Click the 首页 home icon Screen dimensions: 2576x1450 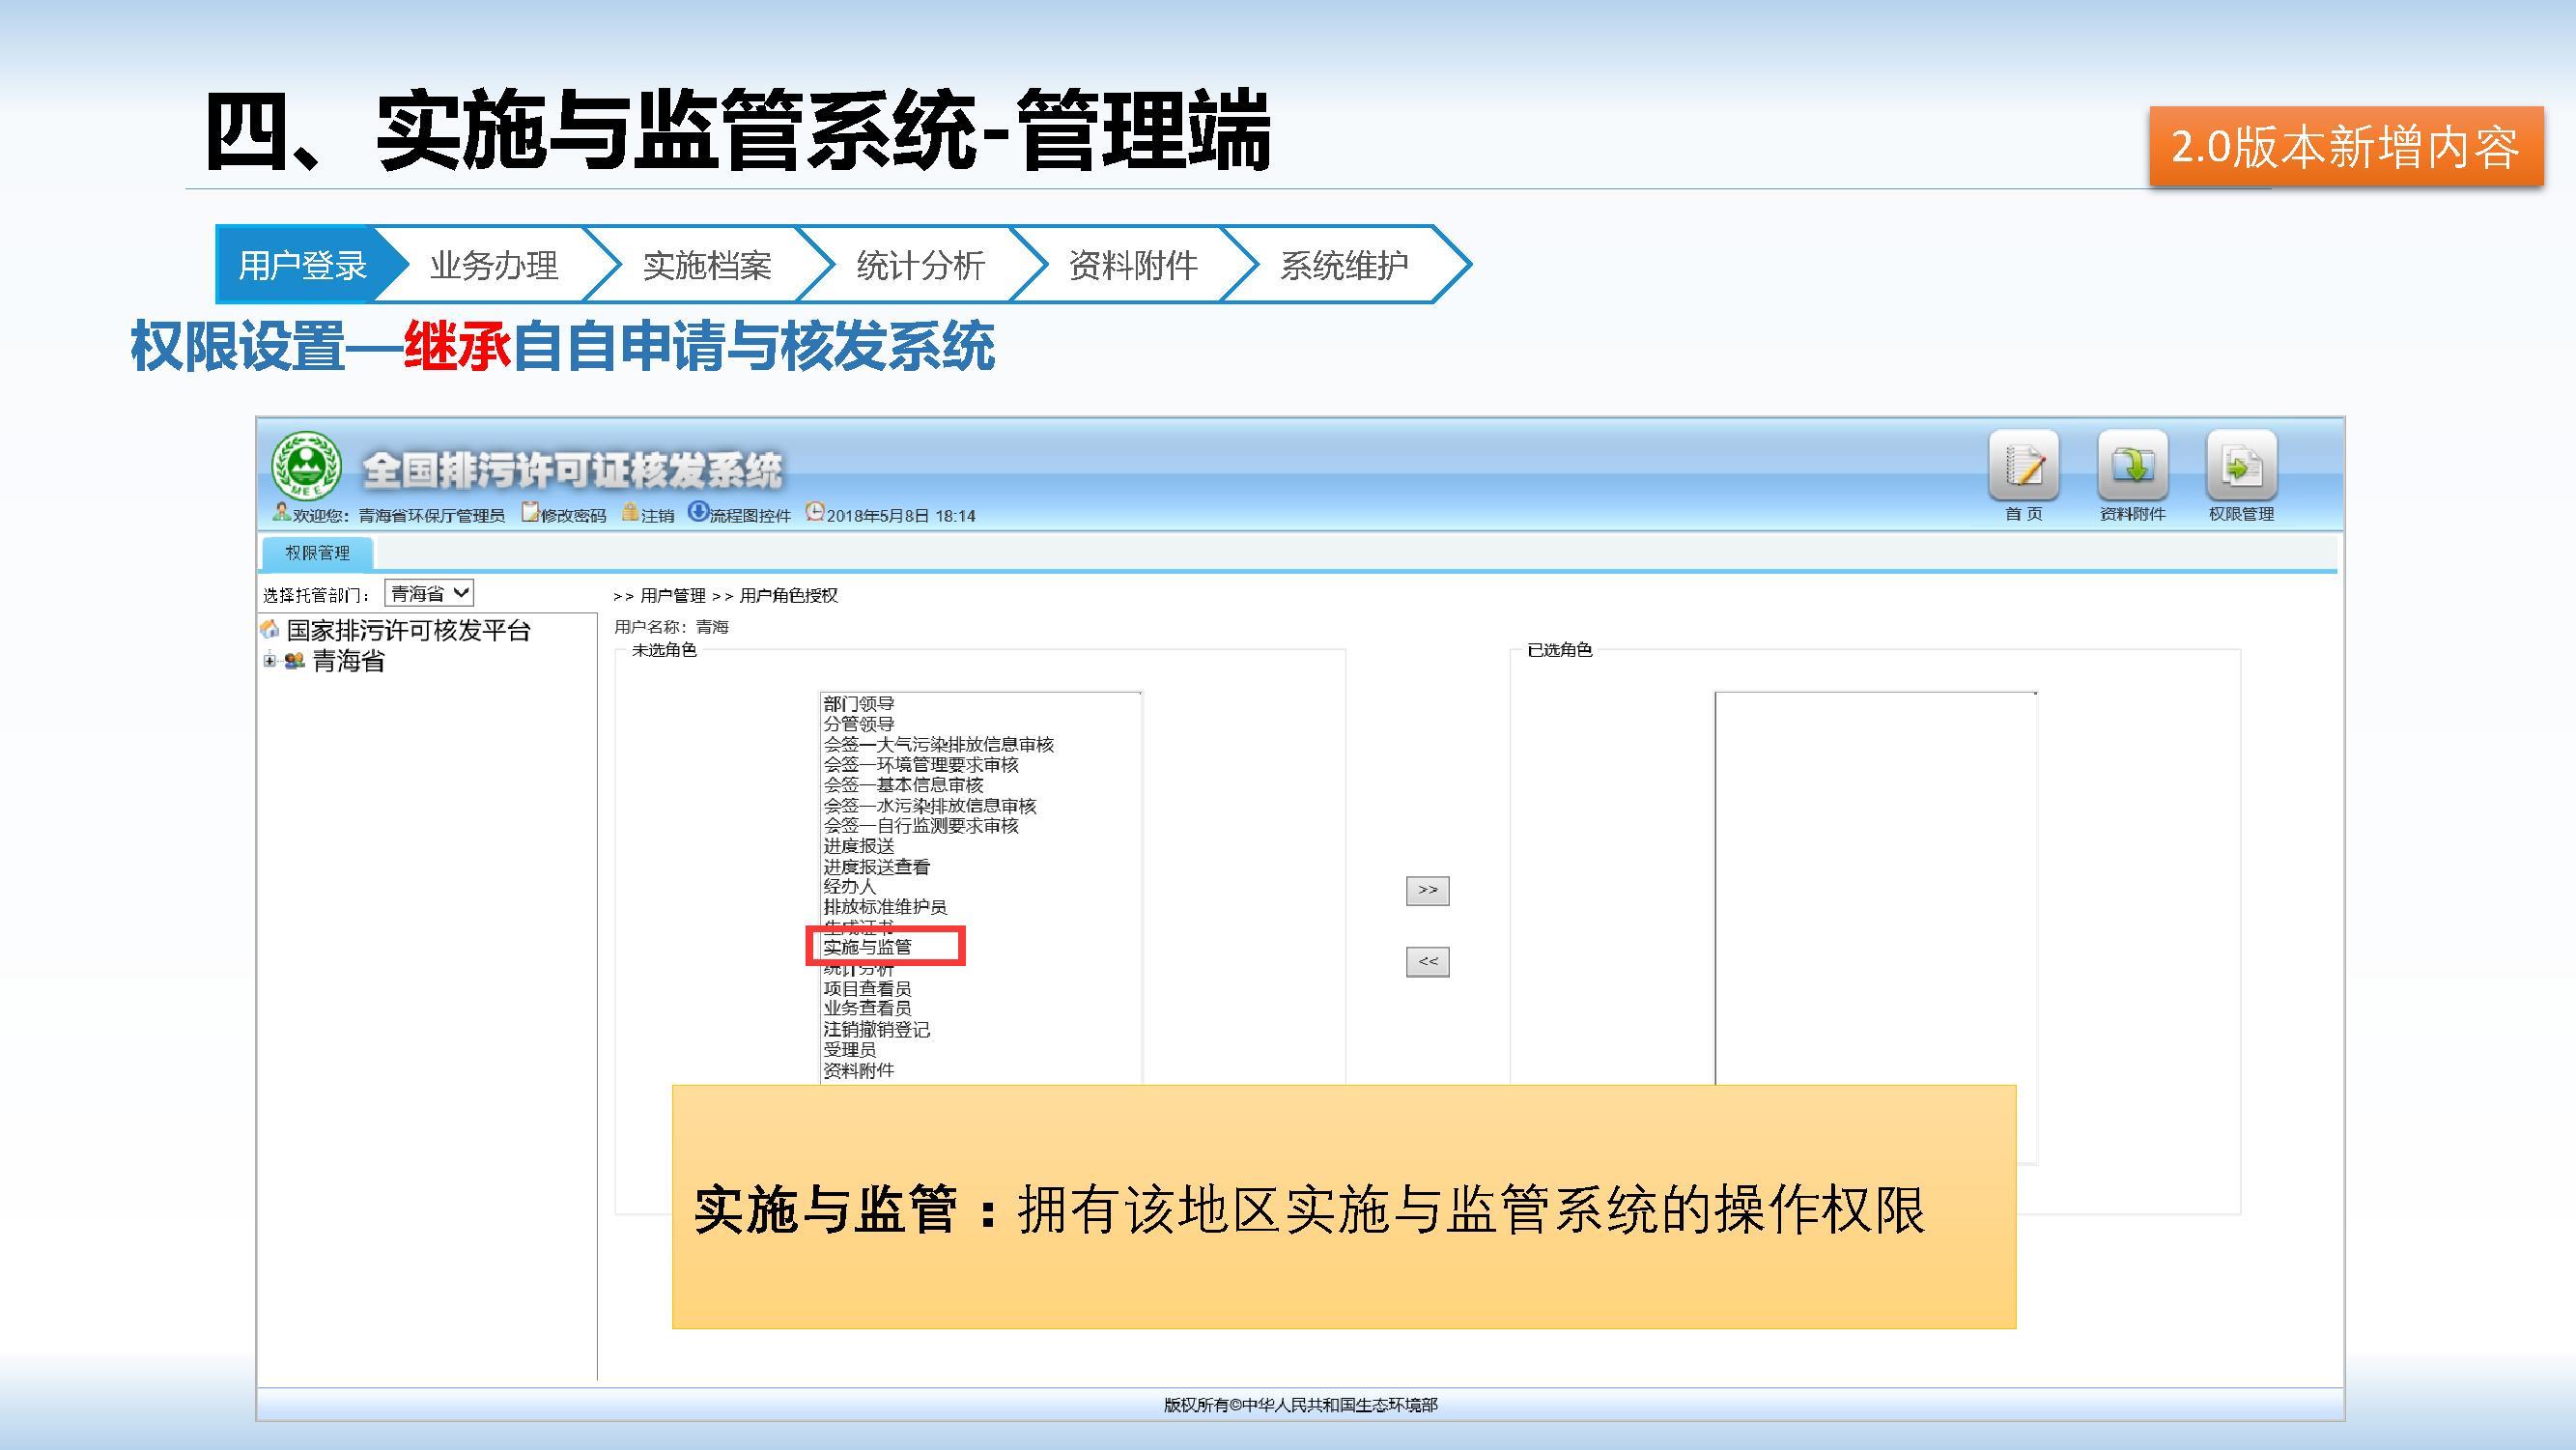(2023, 466)
